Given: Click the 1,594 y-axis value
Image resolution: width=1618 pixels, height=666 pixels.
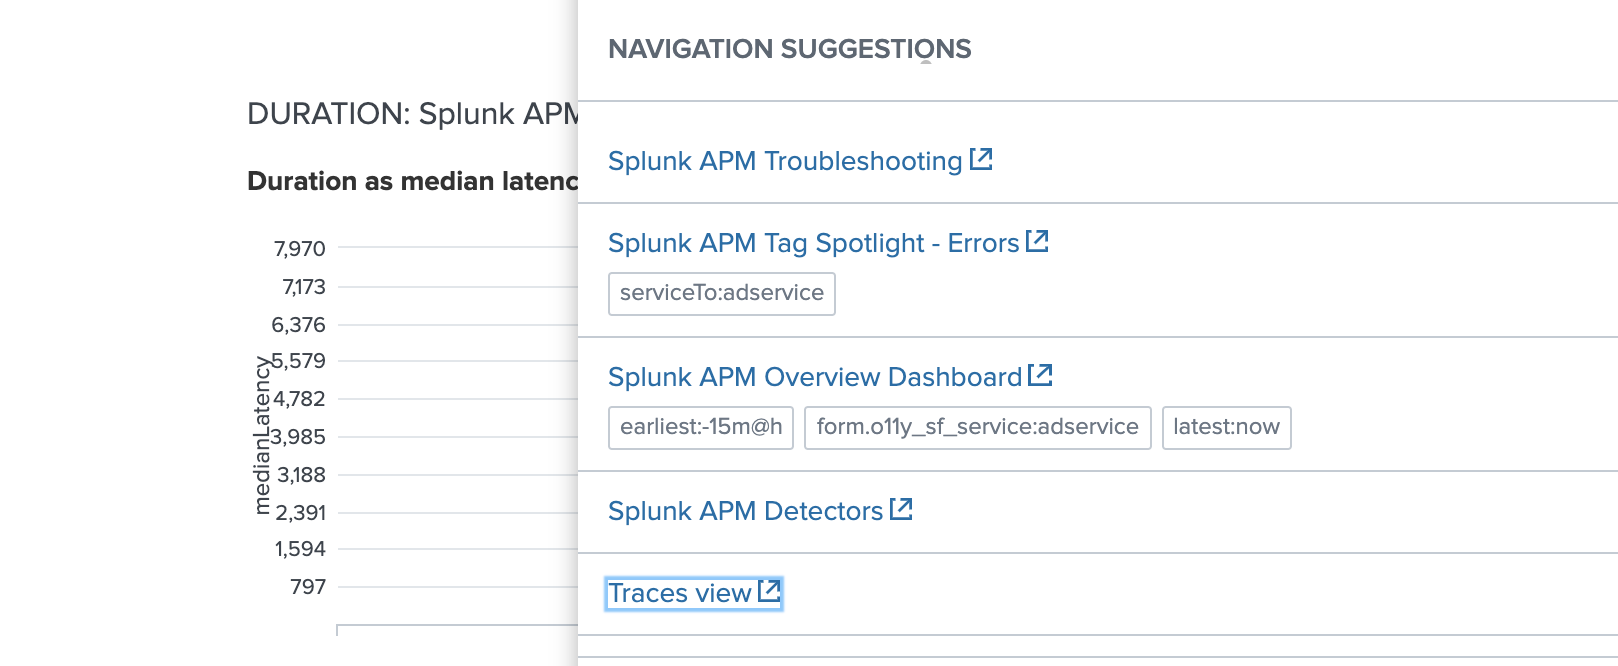Looking at the screenshot, I should (x=301, y=549).
